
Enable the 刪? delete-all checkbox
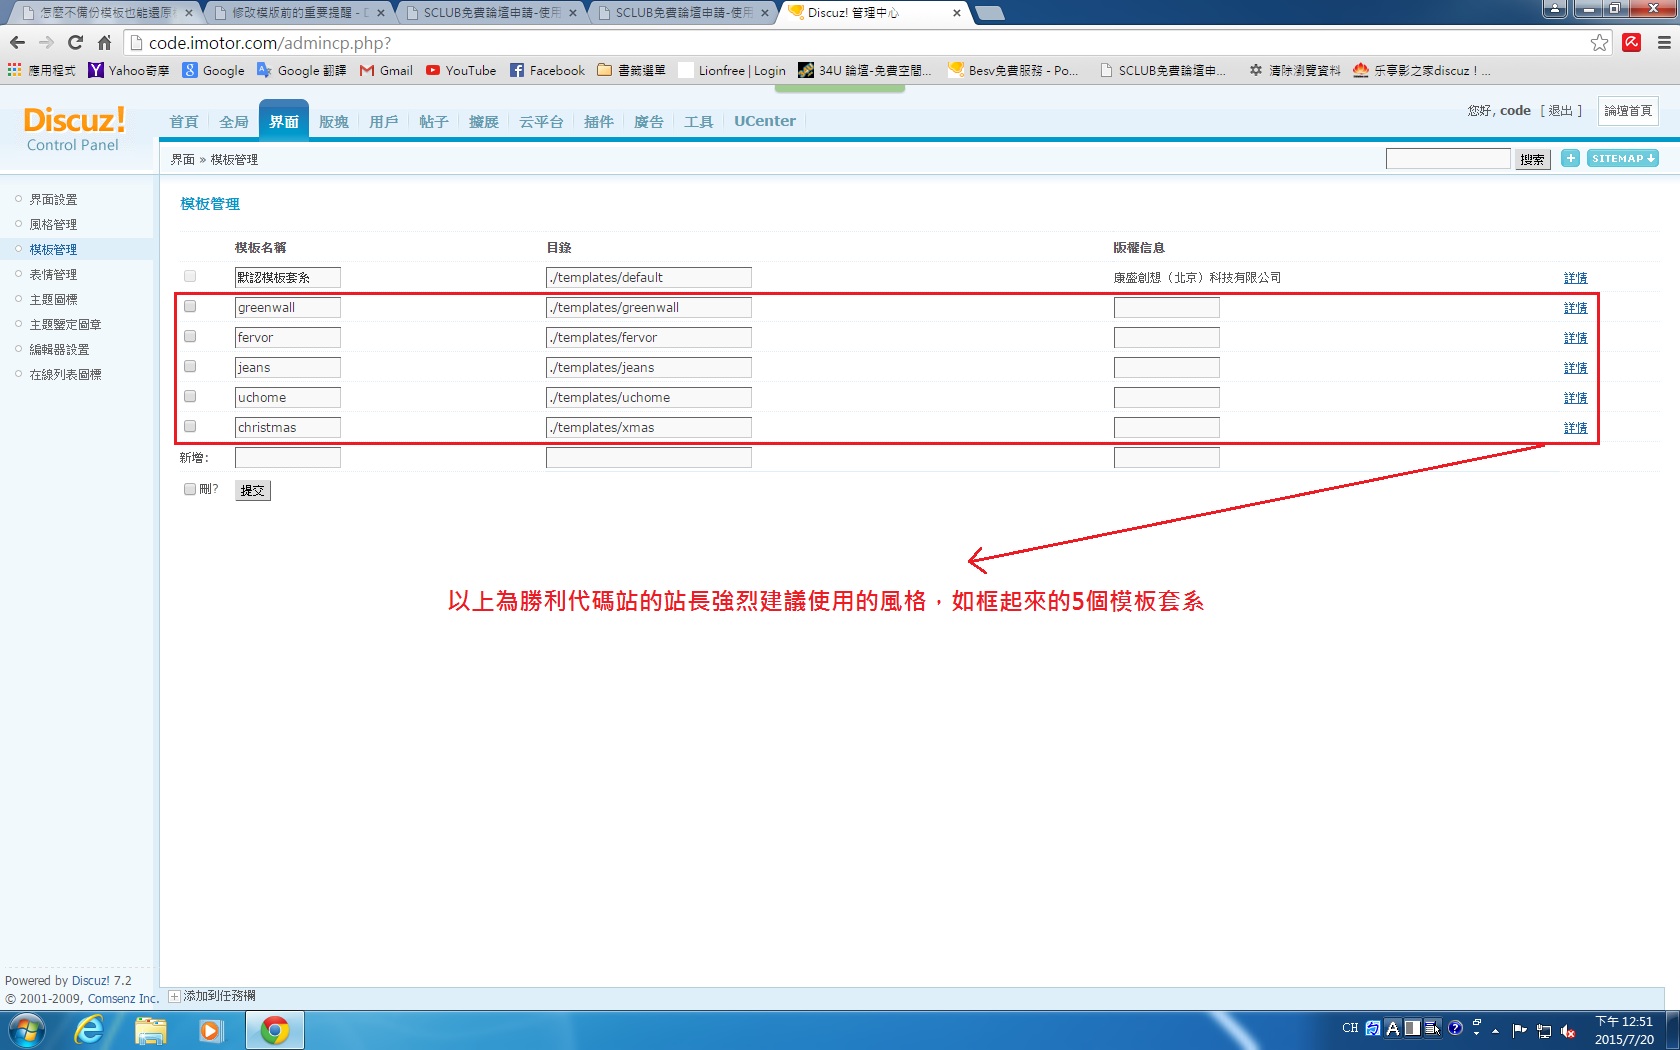pos(190,489)
